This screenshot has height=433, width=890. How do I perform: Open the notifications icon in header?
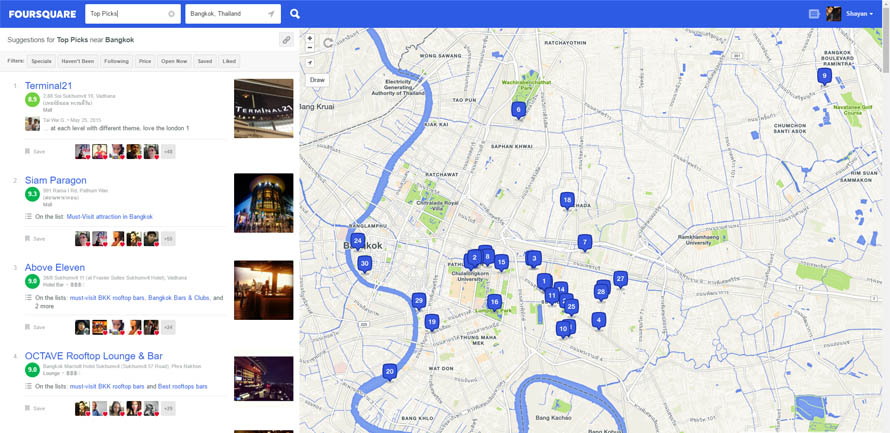click(814, 14)
